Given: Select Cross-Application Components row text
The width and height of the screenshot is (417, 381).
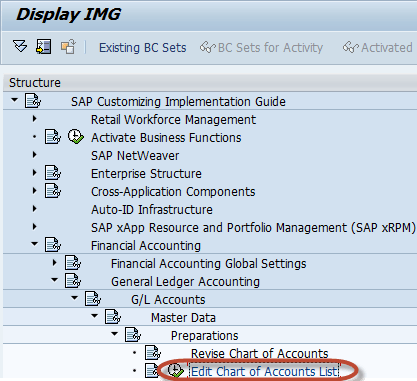Looking at the screenshot, I should (173, 191).
